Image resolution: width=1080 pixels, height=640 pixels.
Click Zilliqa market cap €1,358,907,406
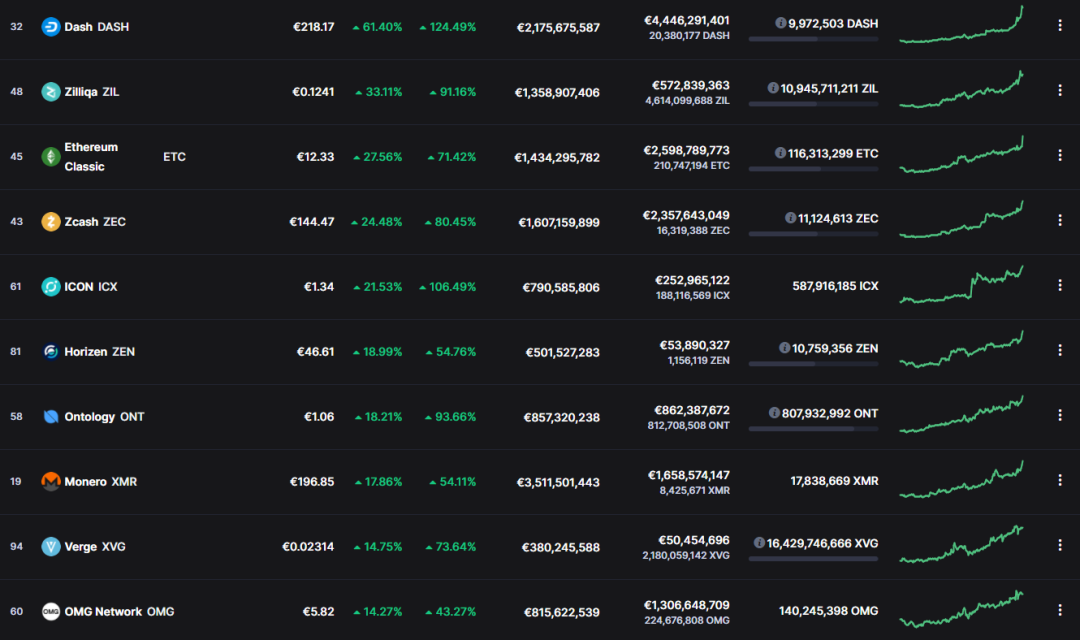(x=557, y=92)
